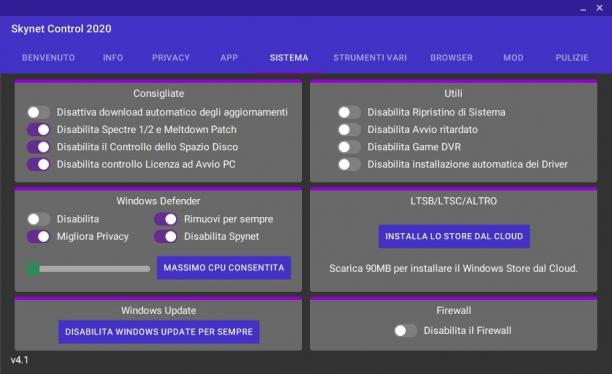
Task: Toggle Disabilita il Controllo dello Spazio Disco
Action: tap(38, 147)
